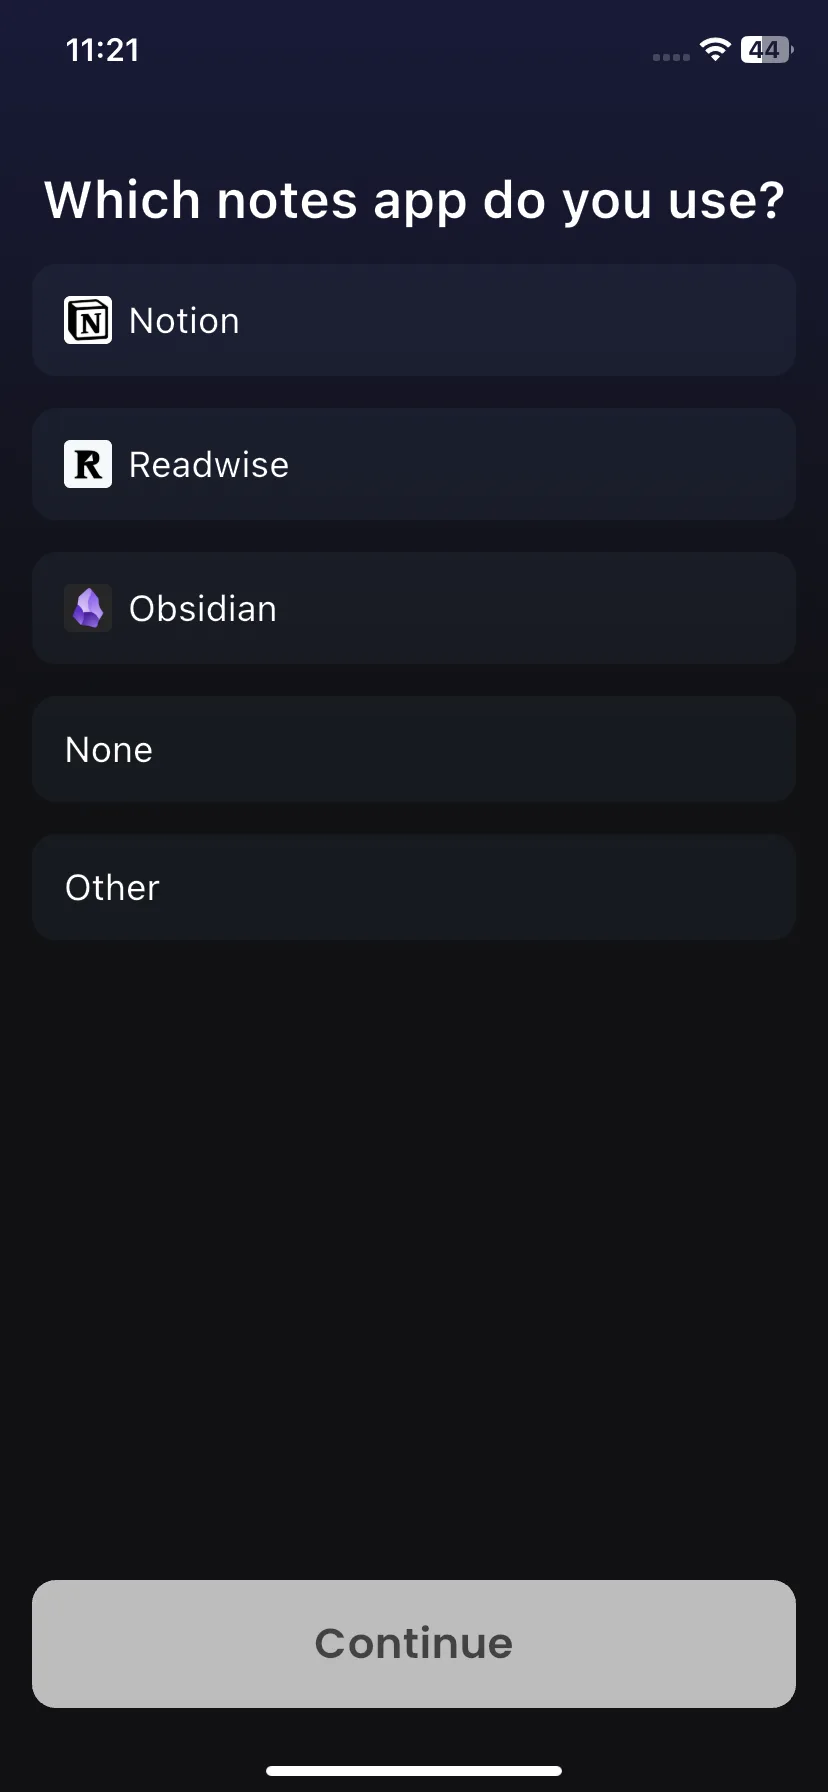828x1792 pixels.
Task: Tap the home indicator bar
Action: click(414, 1770)
